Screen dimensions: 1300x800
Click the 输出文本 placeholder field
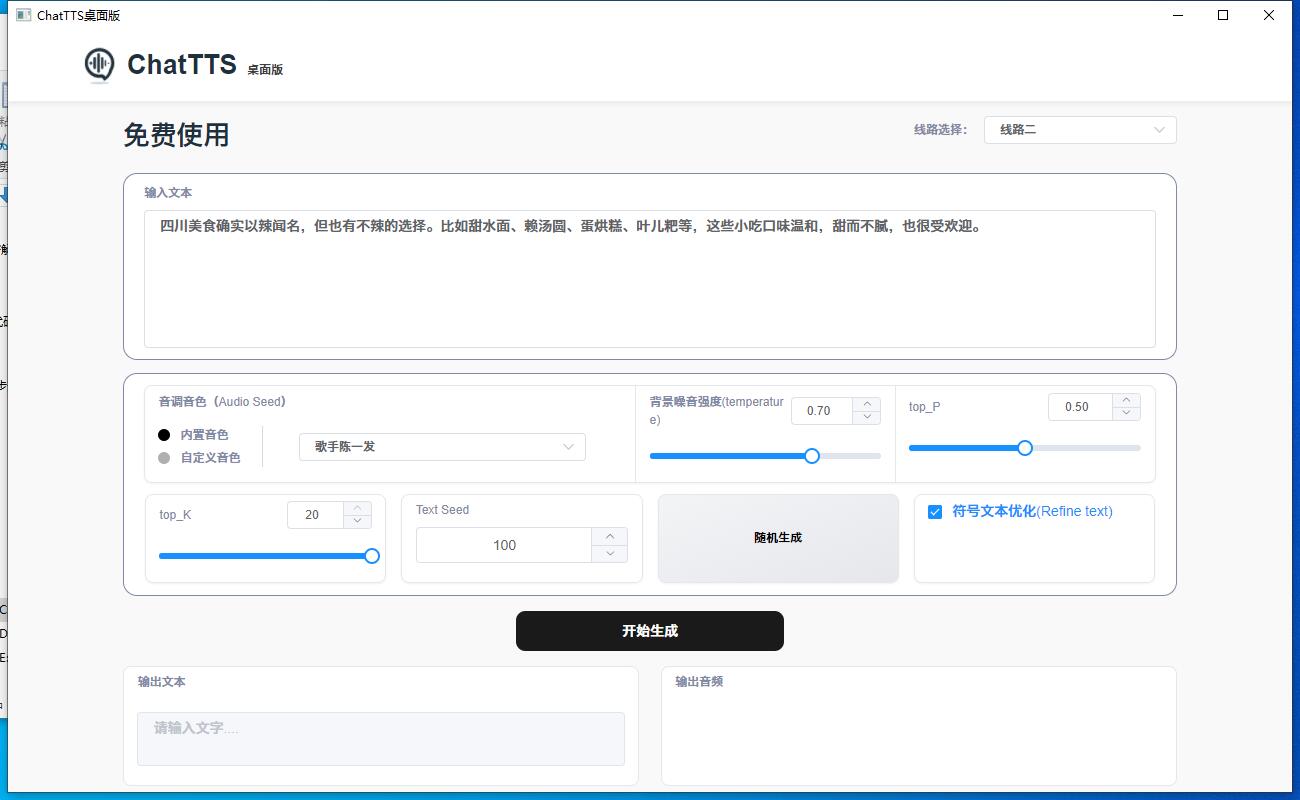pyautogui.click(x=380, y=738)
